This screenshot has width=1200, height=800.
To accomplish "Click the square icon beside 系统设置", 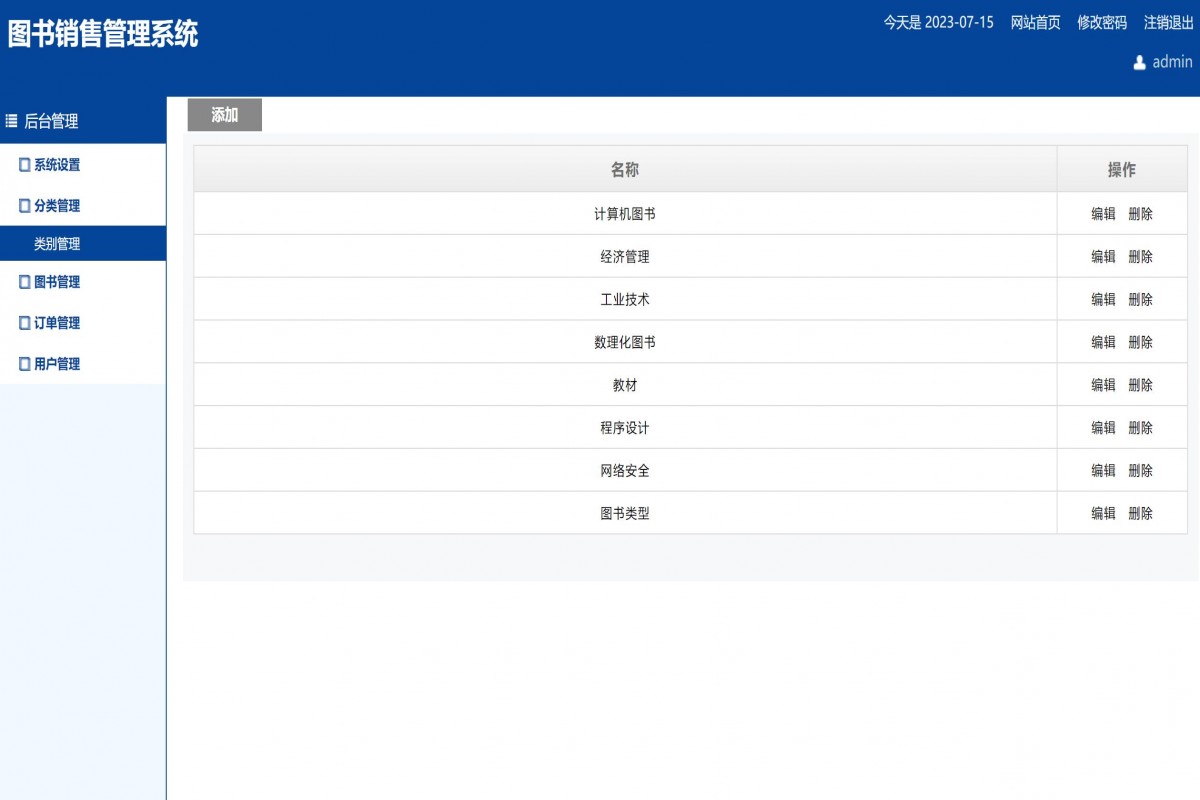I will point(22,164).
